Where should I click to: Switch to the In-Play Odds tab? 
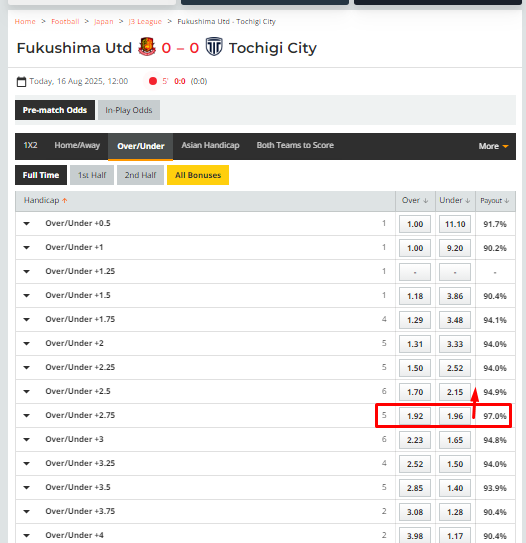pyautogui.click(x=129, y=110)
